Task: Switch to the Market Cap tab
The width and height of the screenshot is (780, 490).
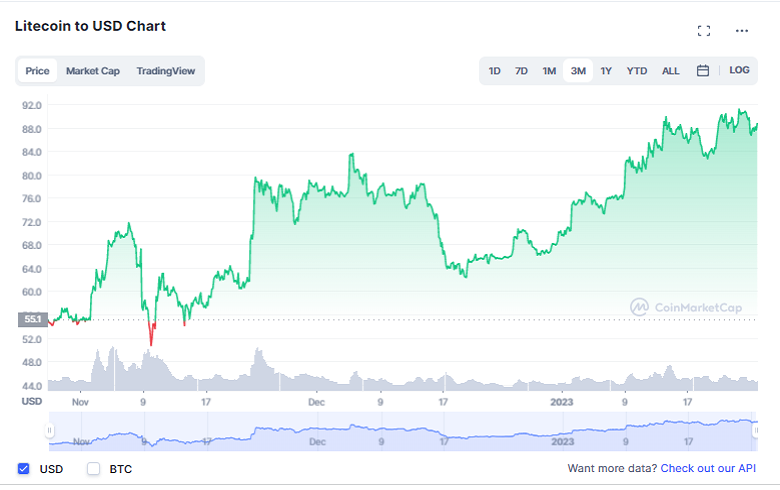Action: click(x=93, y=71)
